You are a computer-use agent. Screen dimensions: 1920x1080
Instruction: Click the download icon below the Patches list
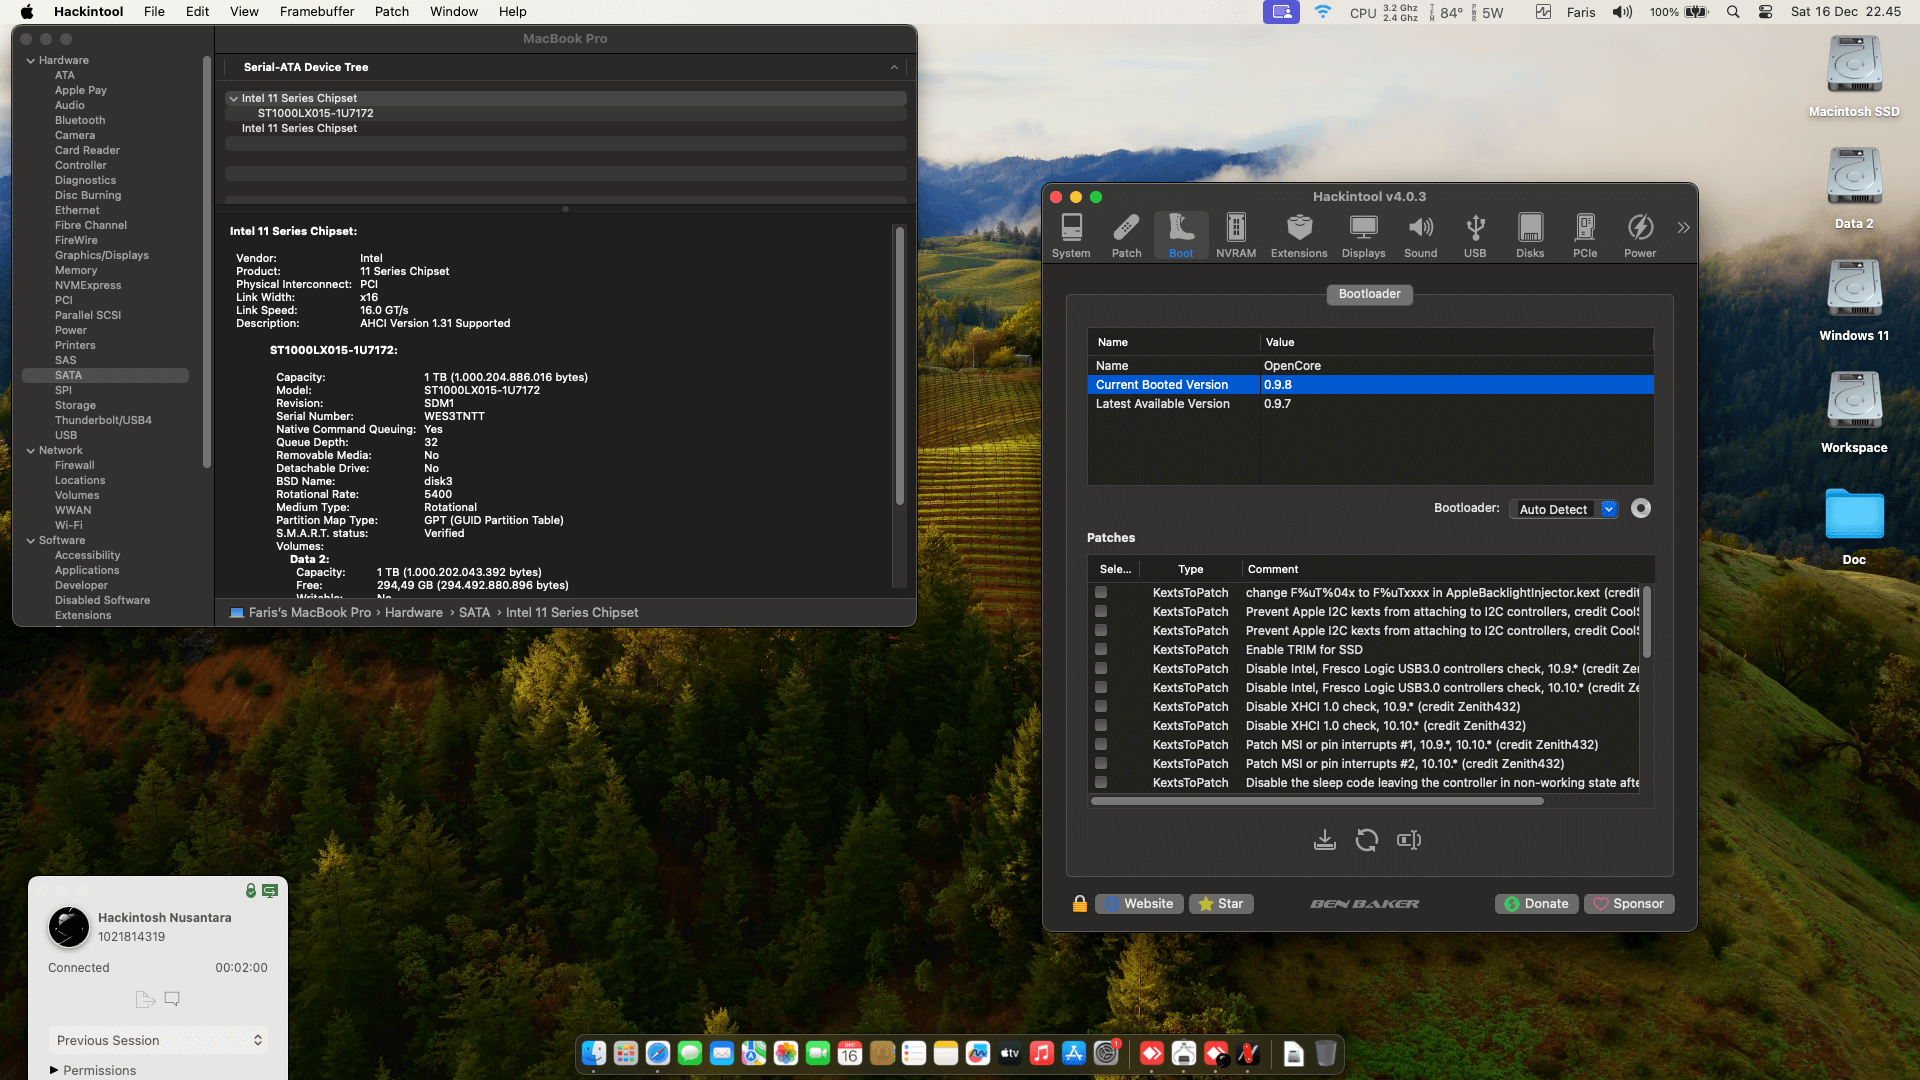point(1324,840)
